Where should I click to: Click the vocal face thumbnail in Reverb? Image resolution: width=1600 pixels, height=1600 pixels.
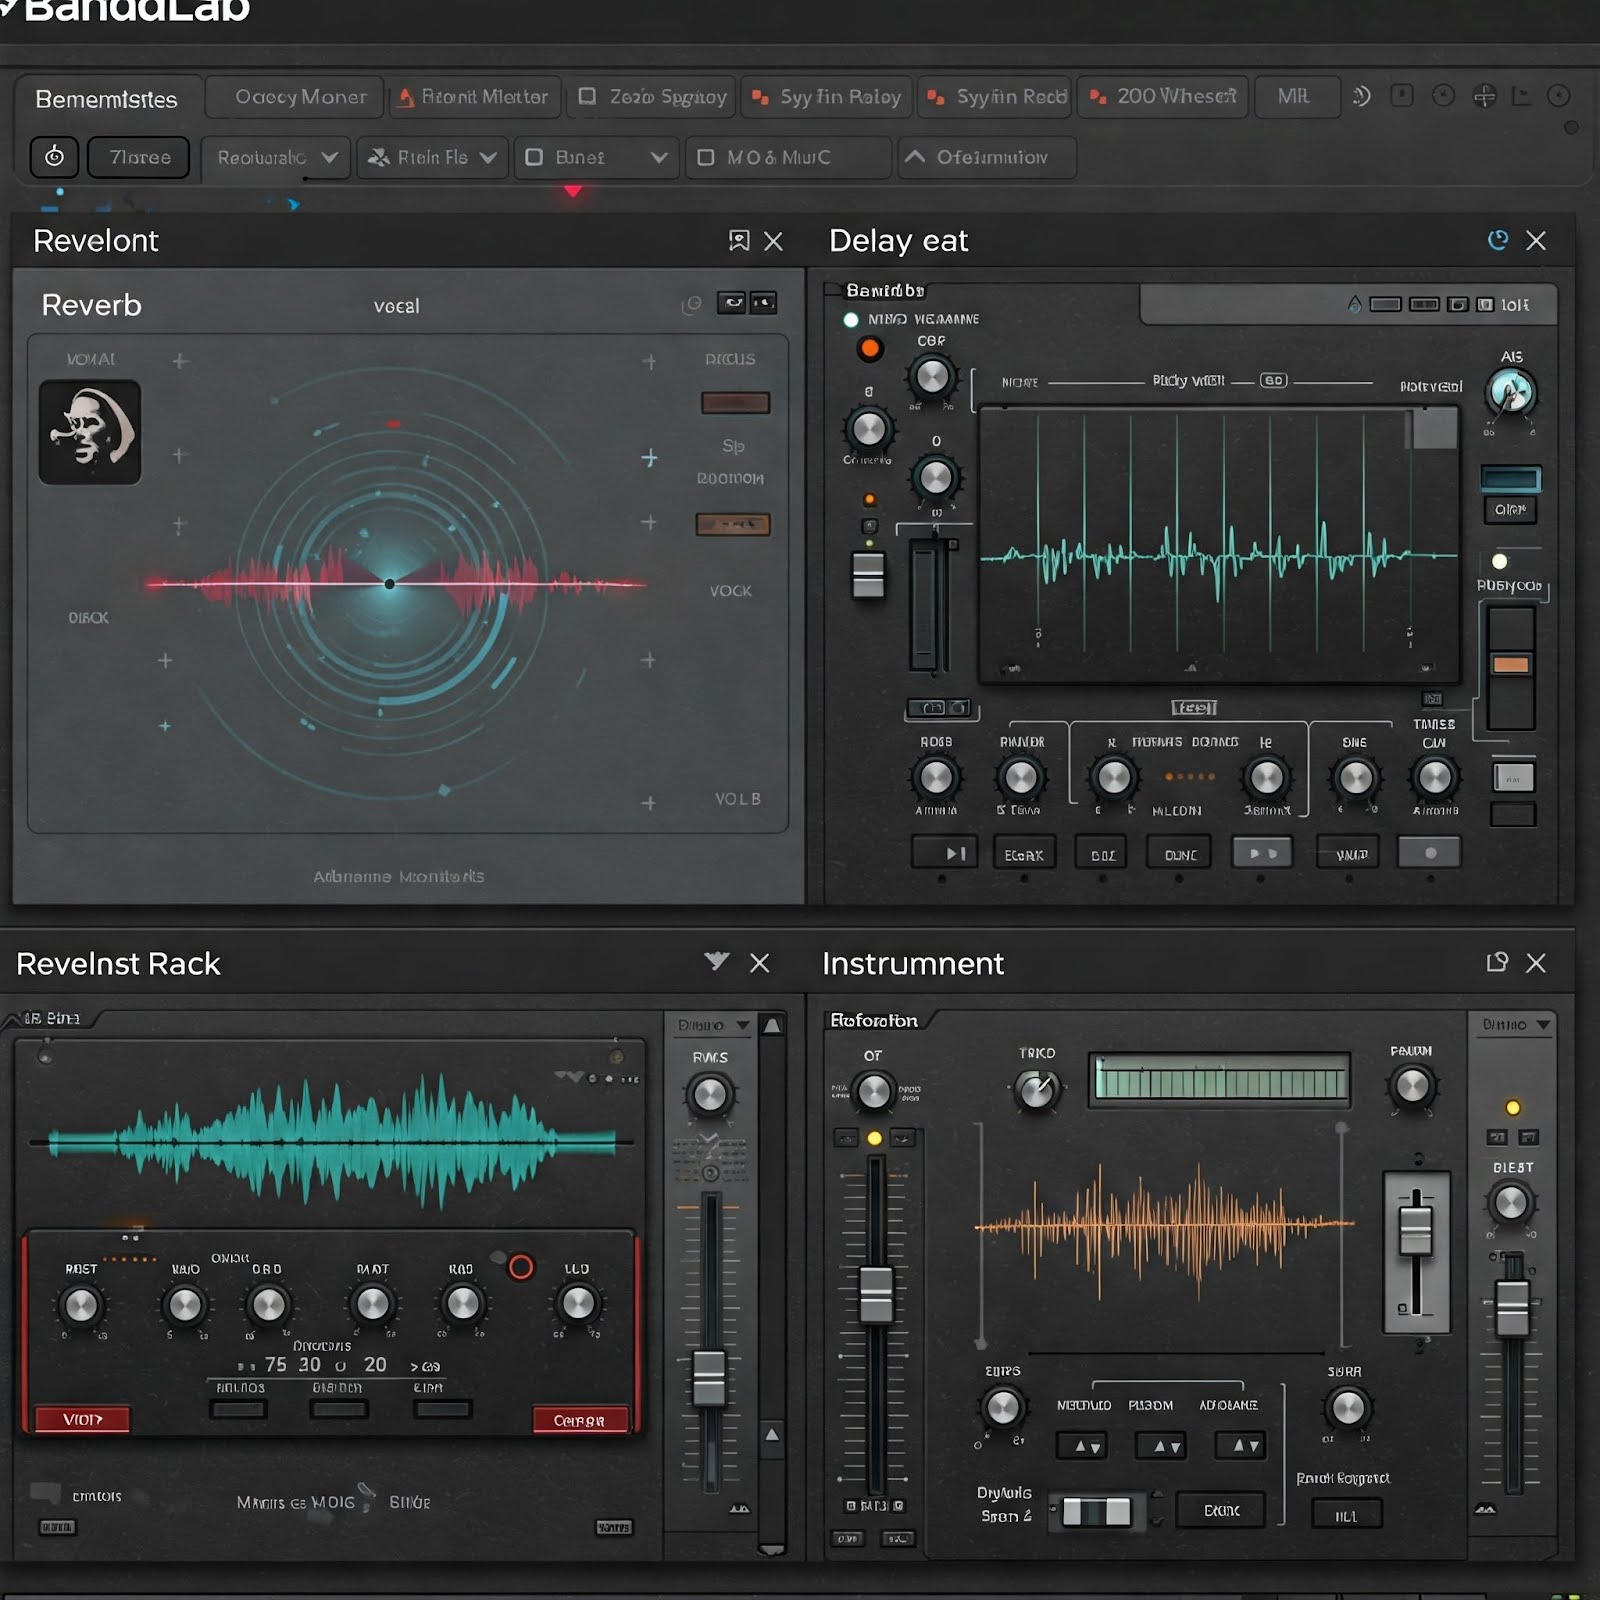pyautogui.click(x=90, y=432)
